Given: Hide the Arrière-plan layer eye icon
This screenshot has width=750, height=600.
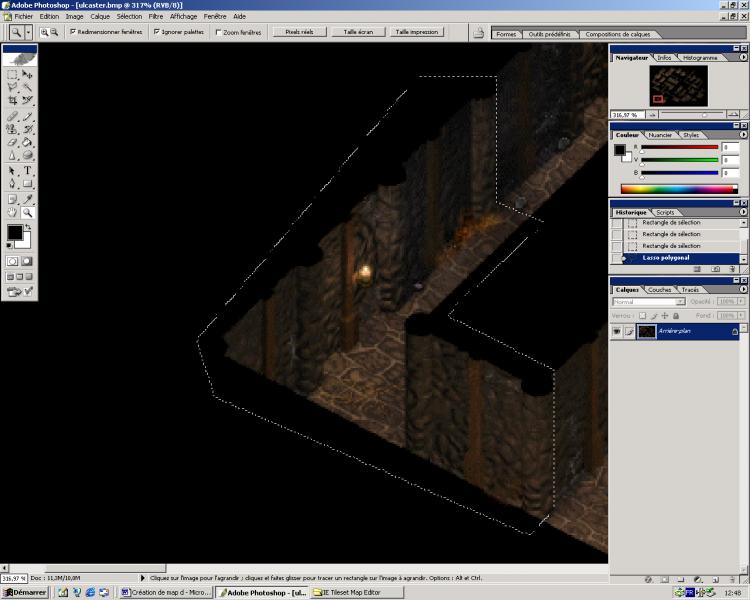Looking at the screenshot, I should point(617,331).
